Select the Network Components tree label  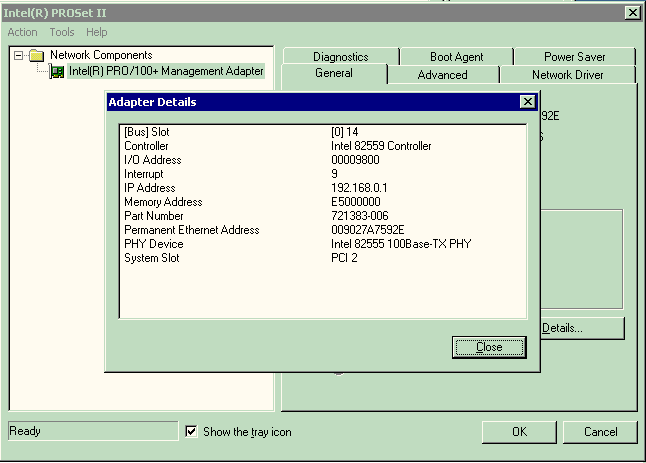pyautogui.click(x=101, y=55)
